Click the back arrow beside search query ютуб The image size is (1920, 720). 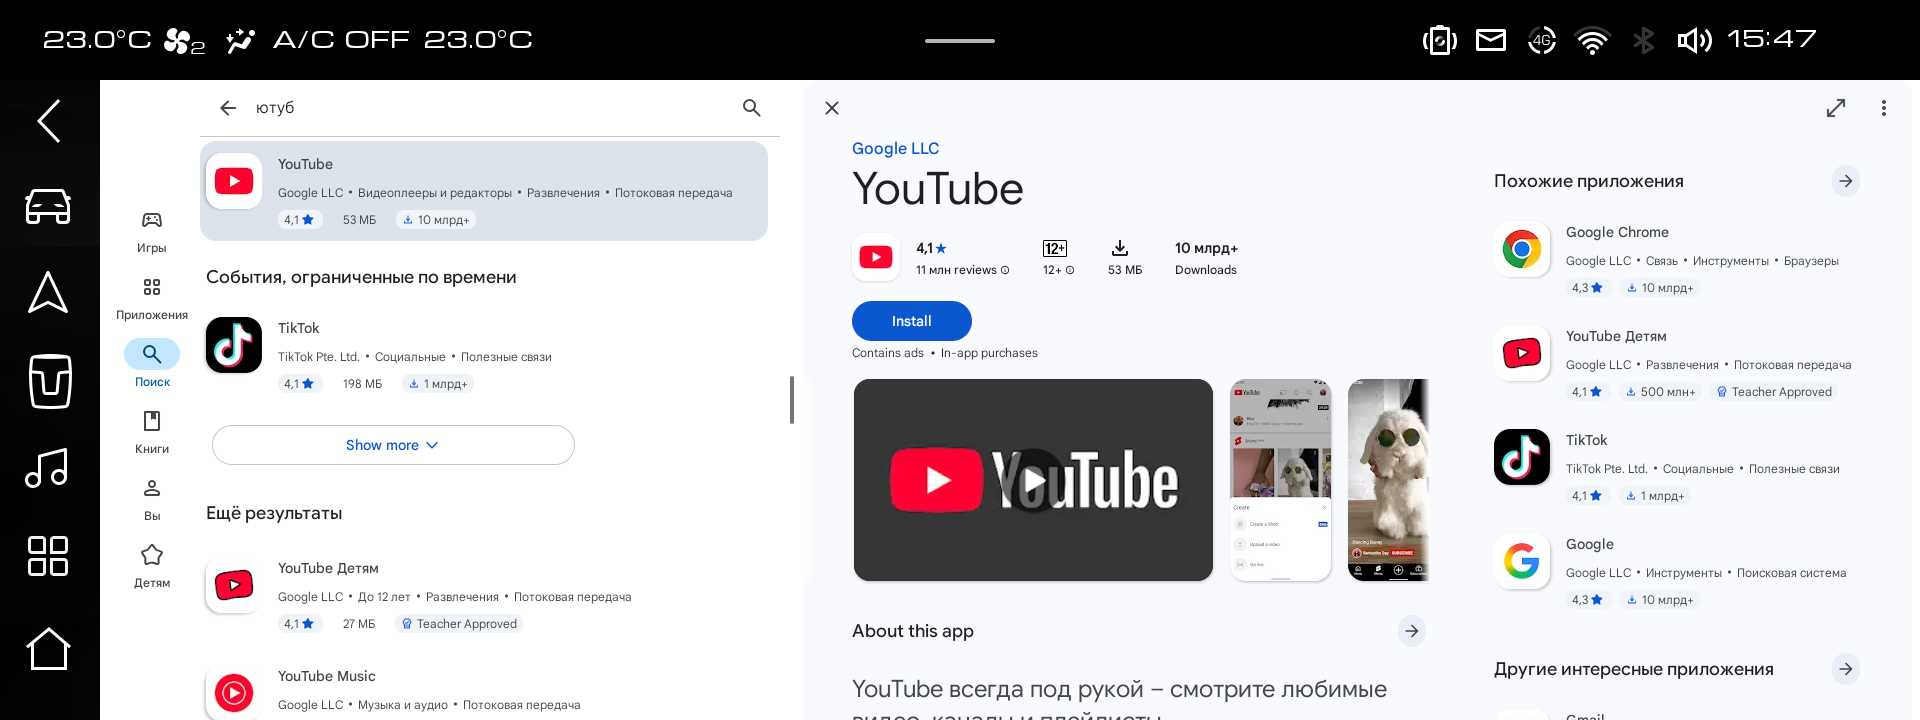(x=228, y=108)
